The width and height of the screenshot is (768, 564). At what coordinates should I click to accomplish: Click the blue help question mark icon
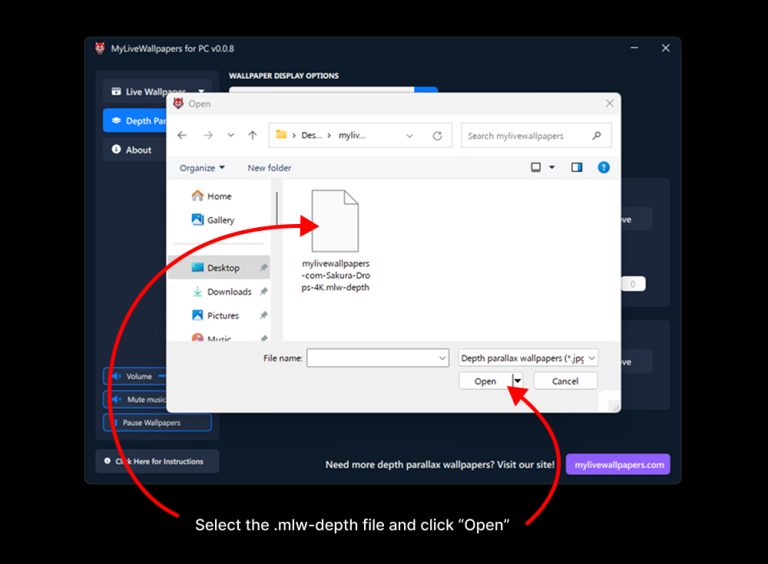click(x=604, y=168)
